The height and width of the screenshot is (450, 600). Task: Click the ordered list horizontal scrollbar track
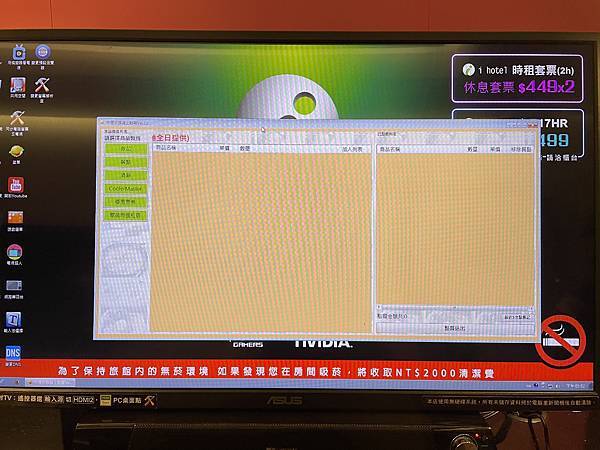point(455,308)
